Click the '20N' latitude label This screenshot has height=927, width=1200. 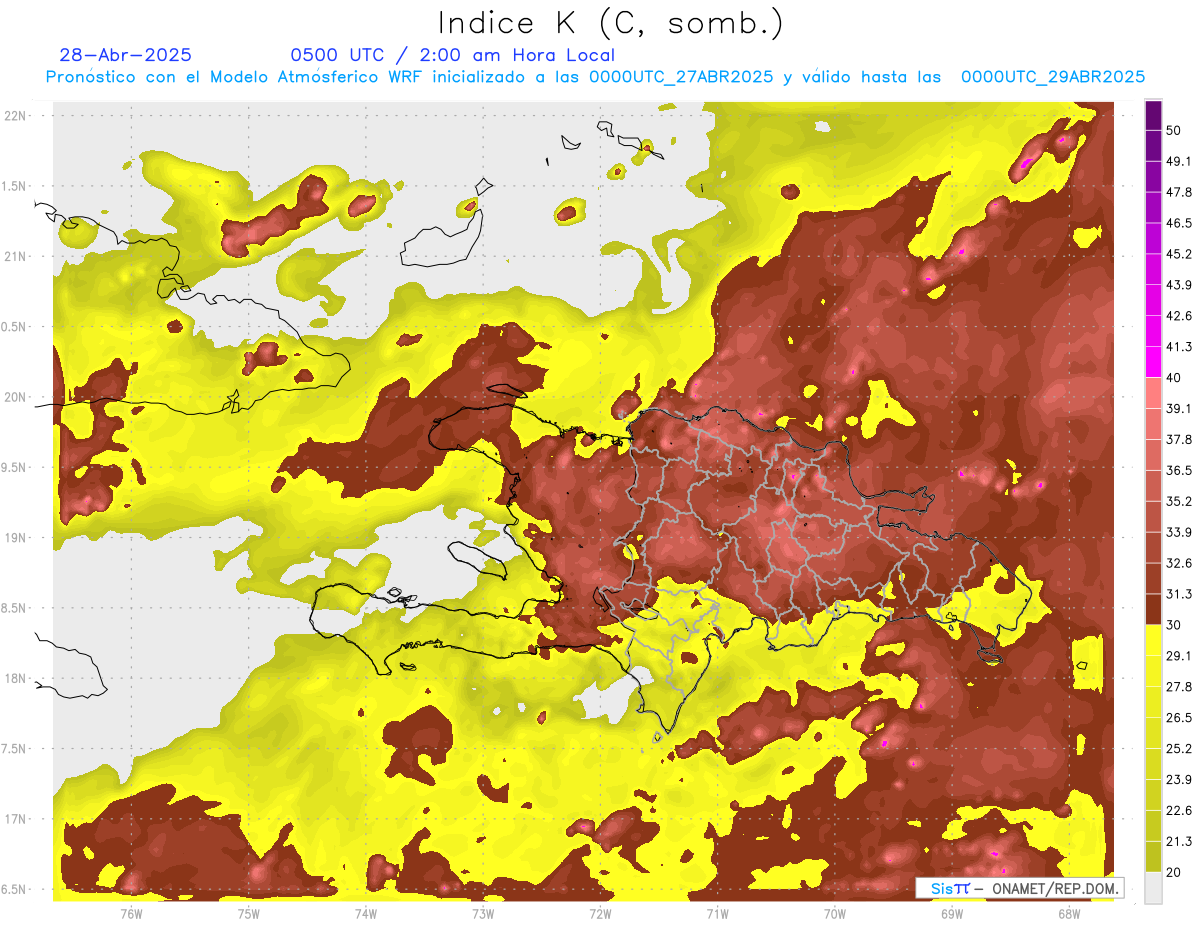(x=15, y=397)
